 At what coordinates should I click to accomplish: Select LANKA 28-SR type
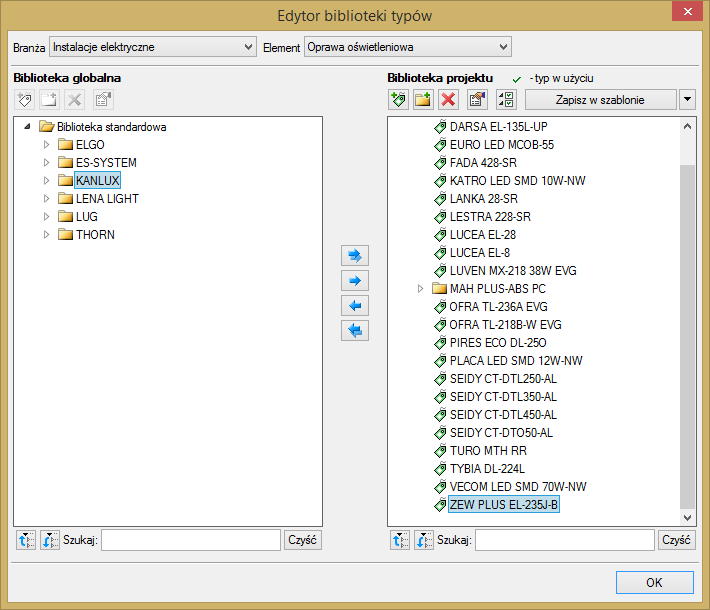click(484, 198)
